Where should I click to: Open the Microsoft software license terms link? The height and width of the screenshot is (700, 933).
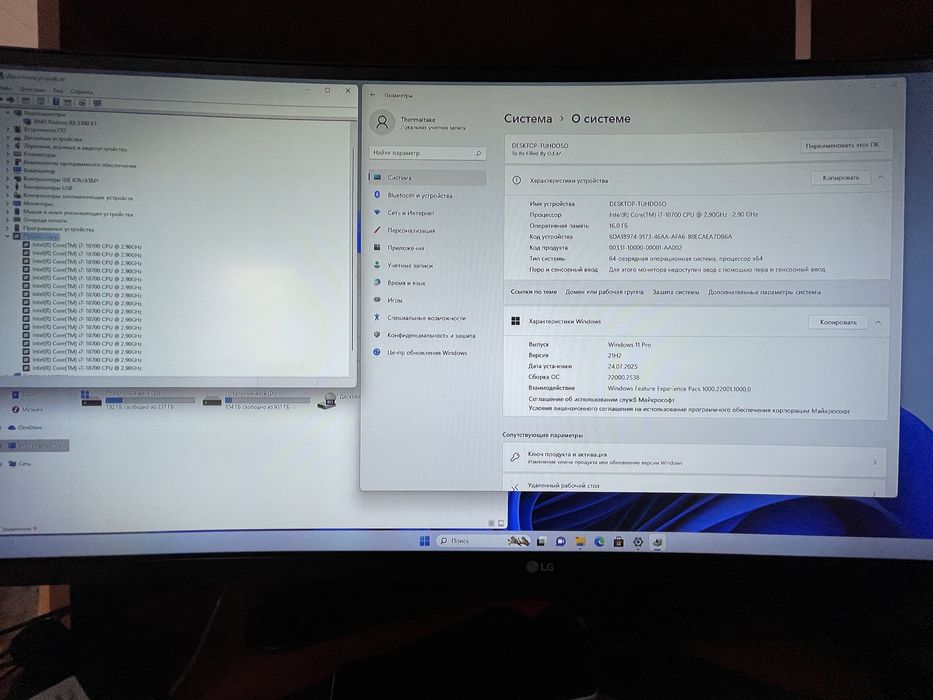[x=689, y=410]
